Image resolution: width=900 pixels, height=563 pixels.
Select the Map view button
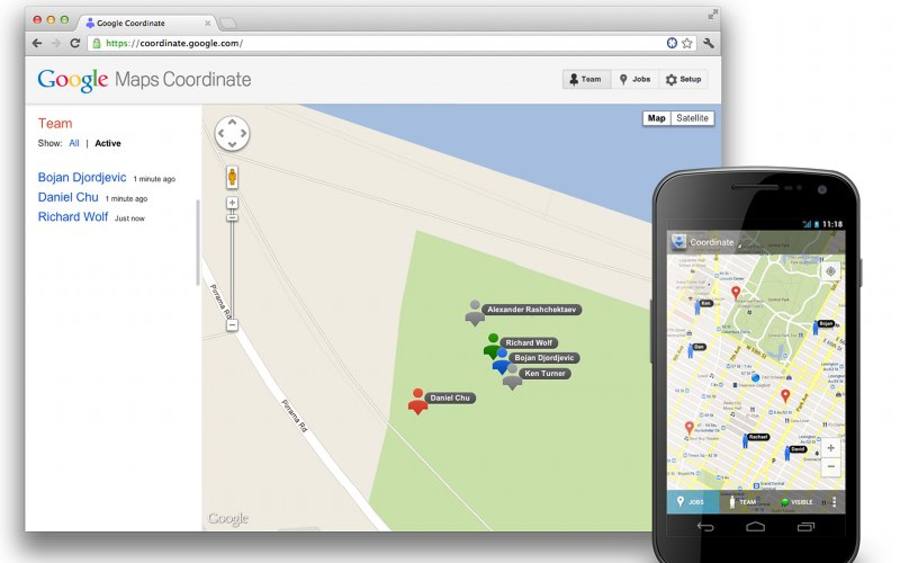(x=656, y=118)
